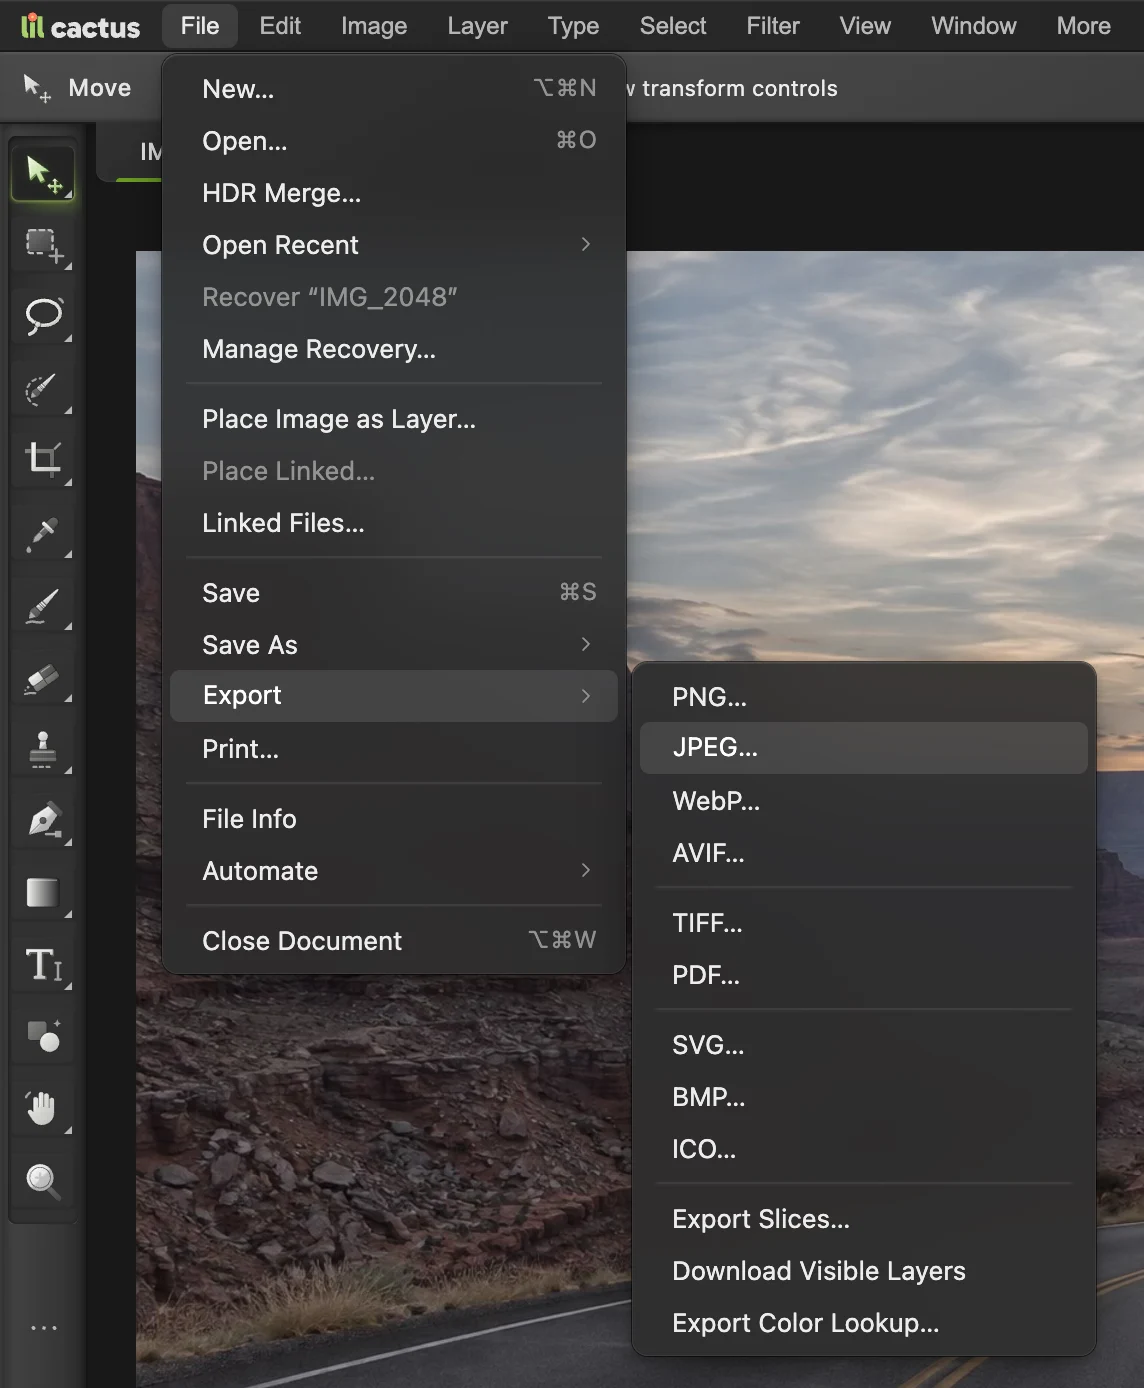Image resolution: width=1144 pixels, height=1388 pixels.
Task: Open the Image menu
Action: 374,26
